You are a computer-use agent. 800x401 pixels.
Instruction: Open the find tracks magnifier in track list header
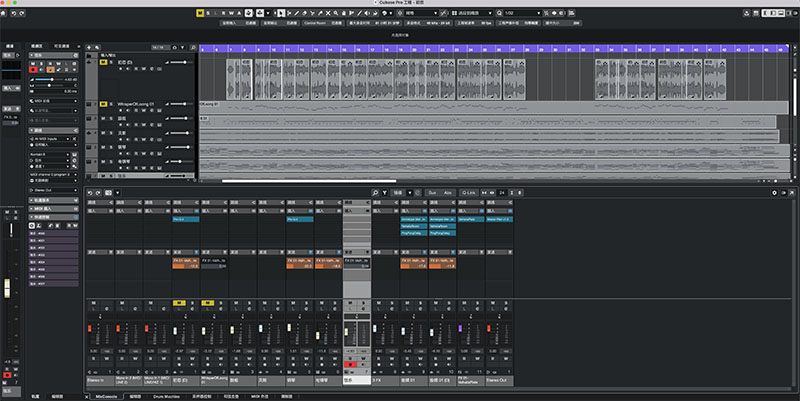193,47
